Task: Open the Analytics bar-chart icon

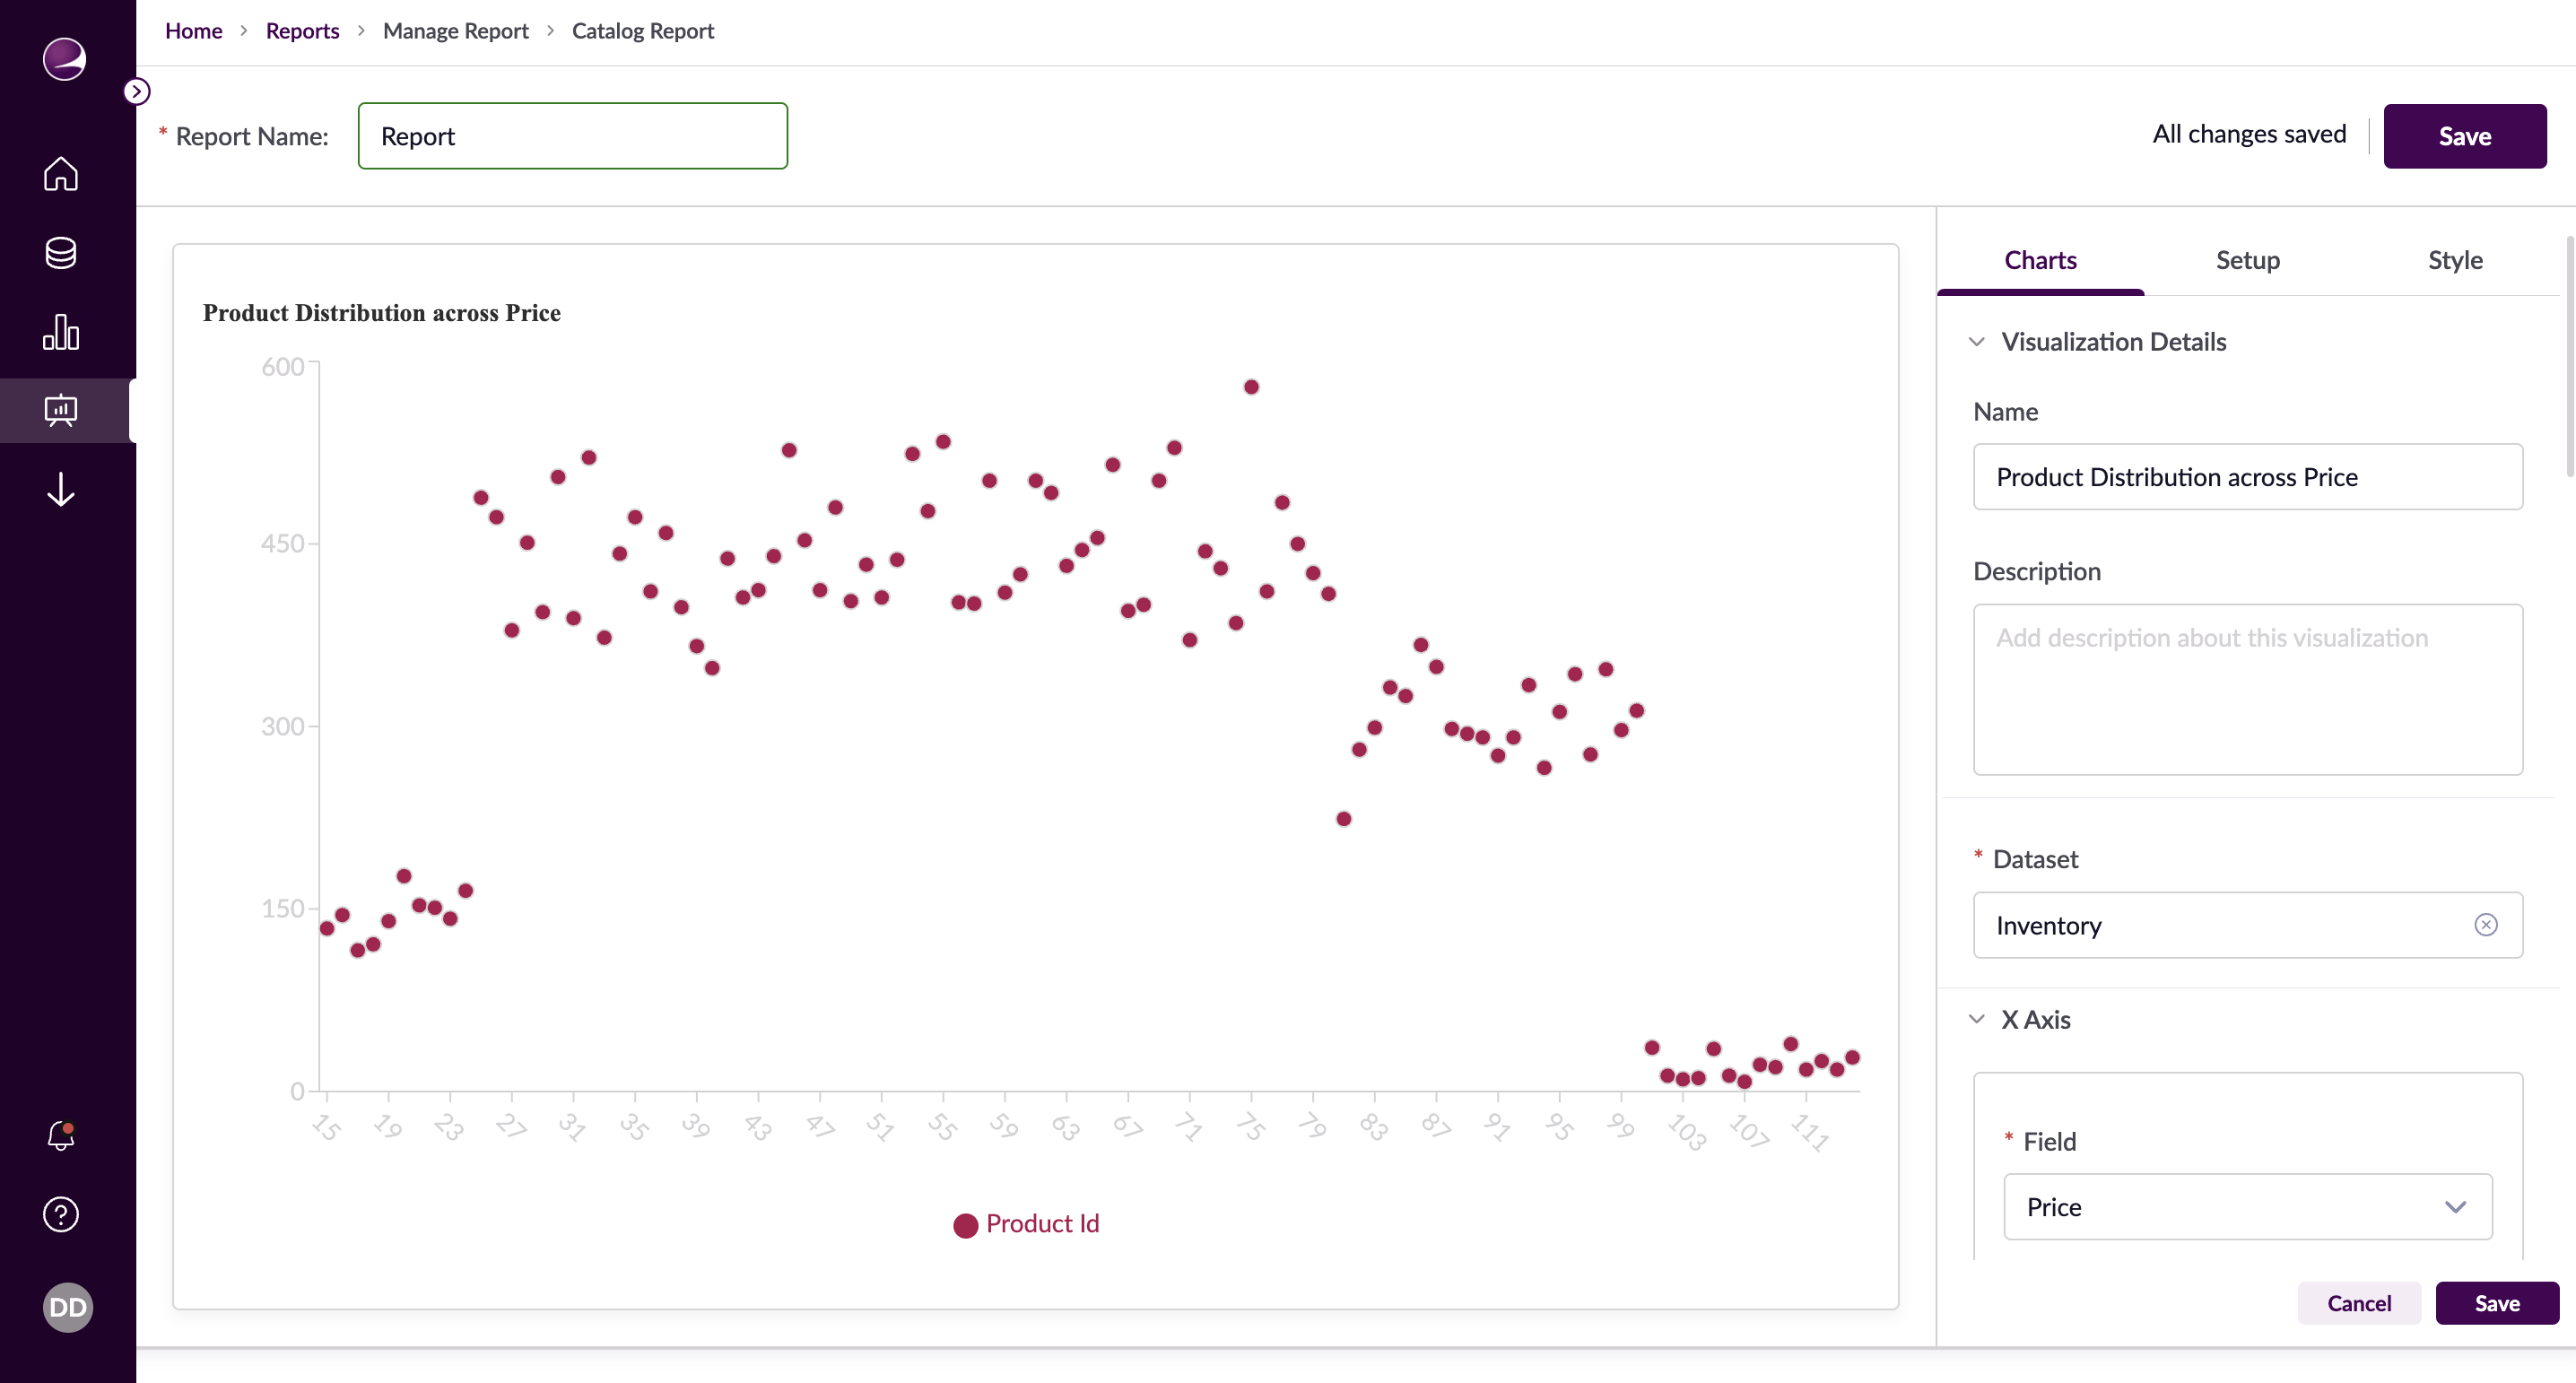Action: click(60, 332)
